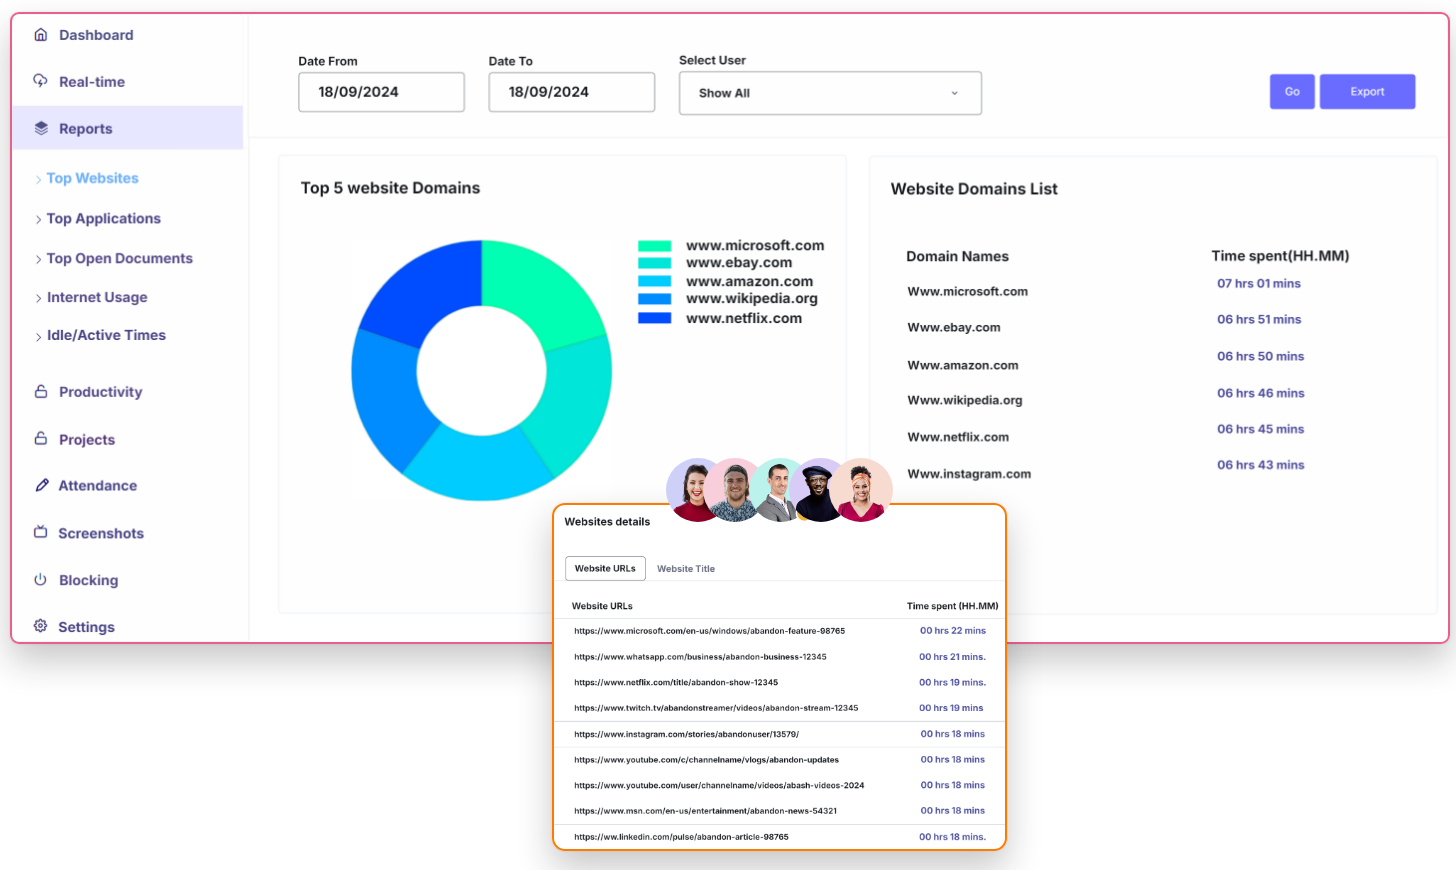1456x870 pixels.
Task: Expand chevron beside Top Open Documents
Action: tap(38, 260)
